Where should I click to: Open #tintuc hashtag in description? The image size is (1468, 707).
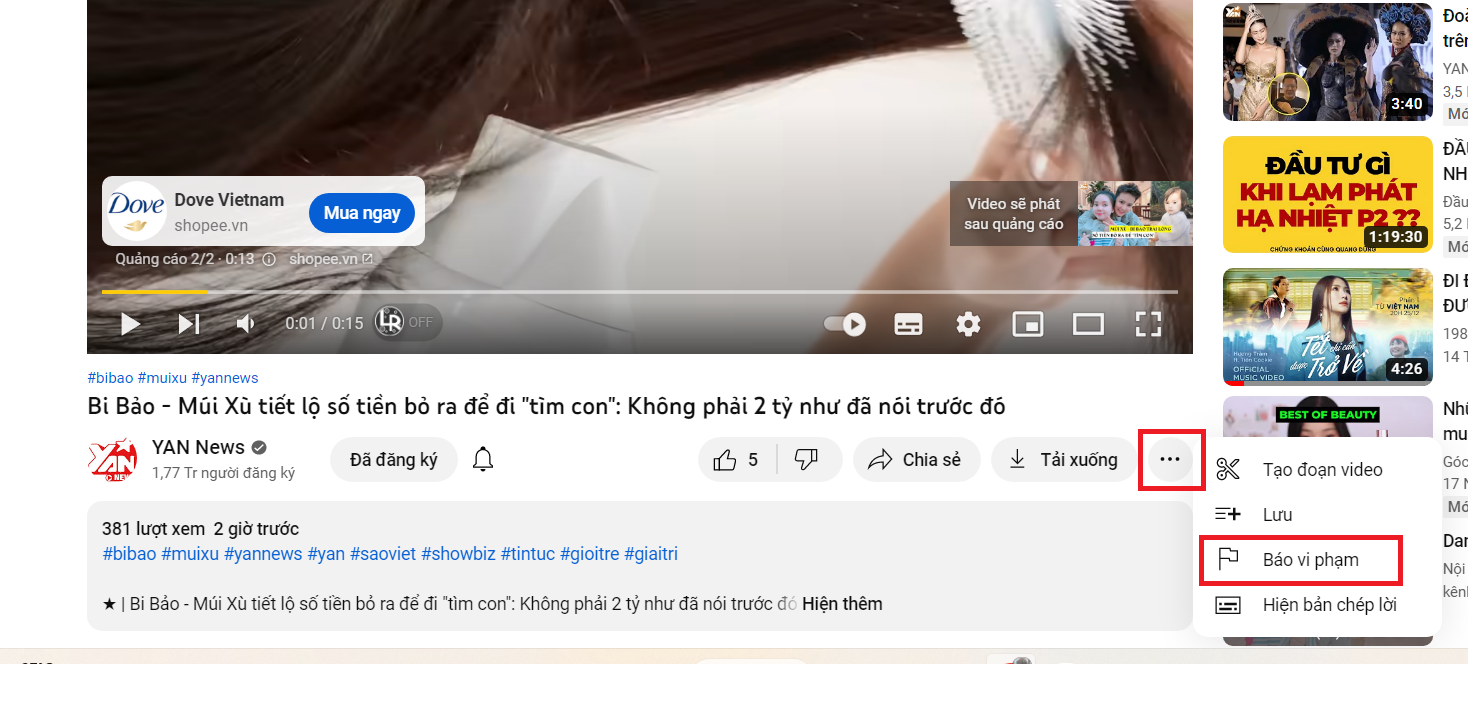(528, 554)
